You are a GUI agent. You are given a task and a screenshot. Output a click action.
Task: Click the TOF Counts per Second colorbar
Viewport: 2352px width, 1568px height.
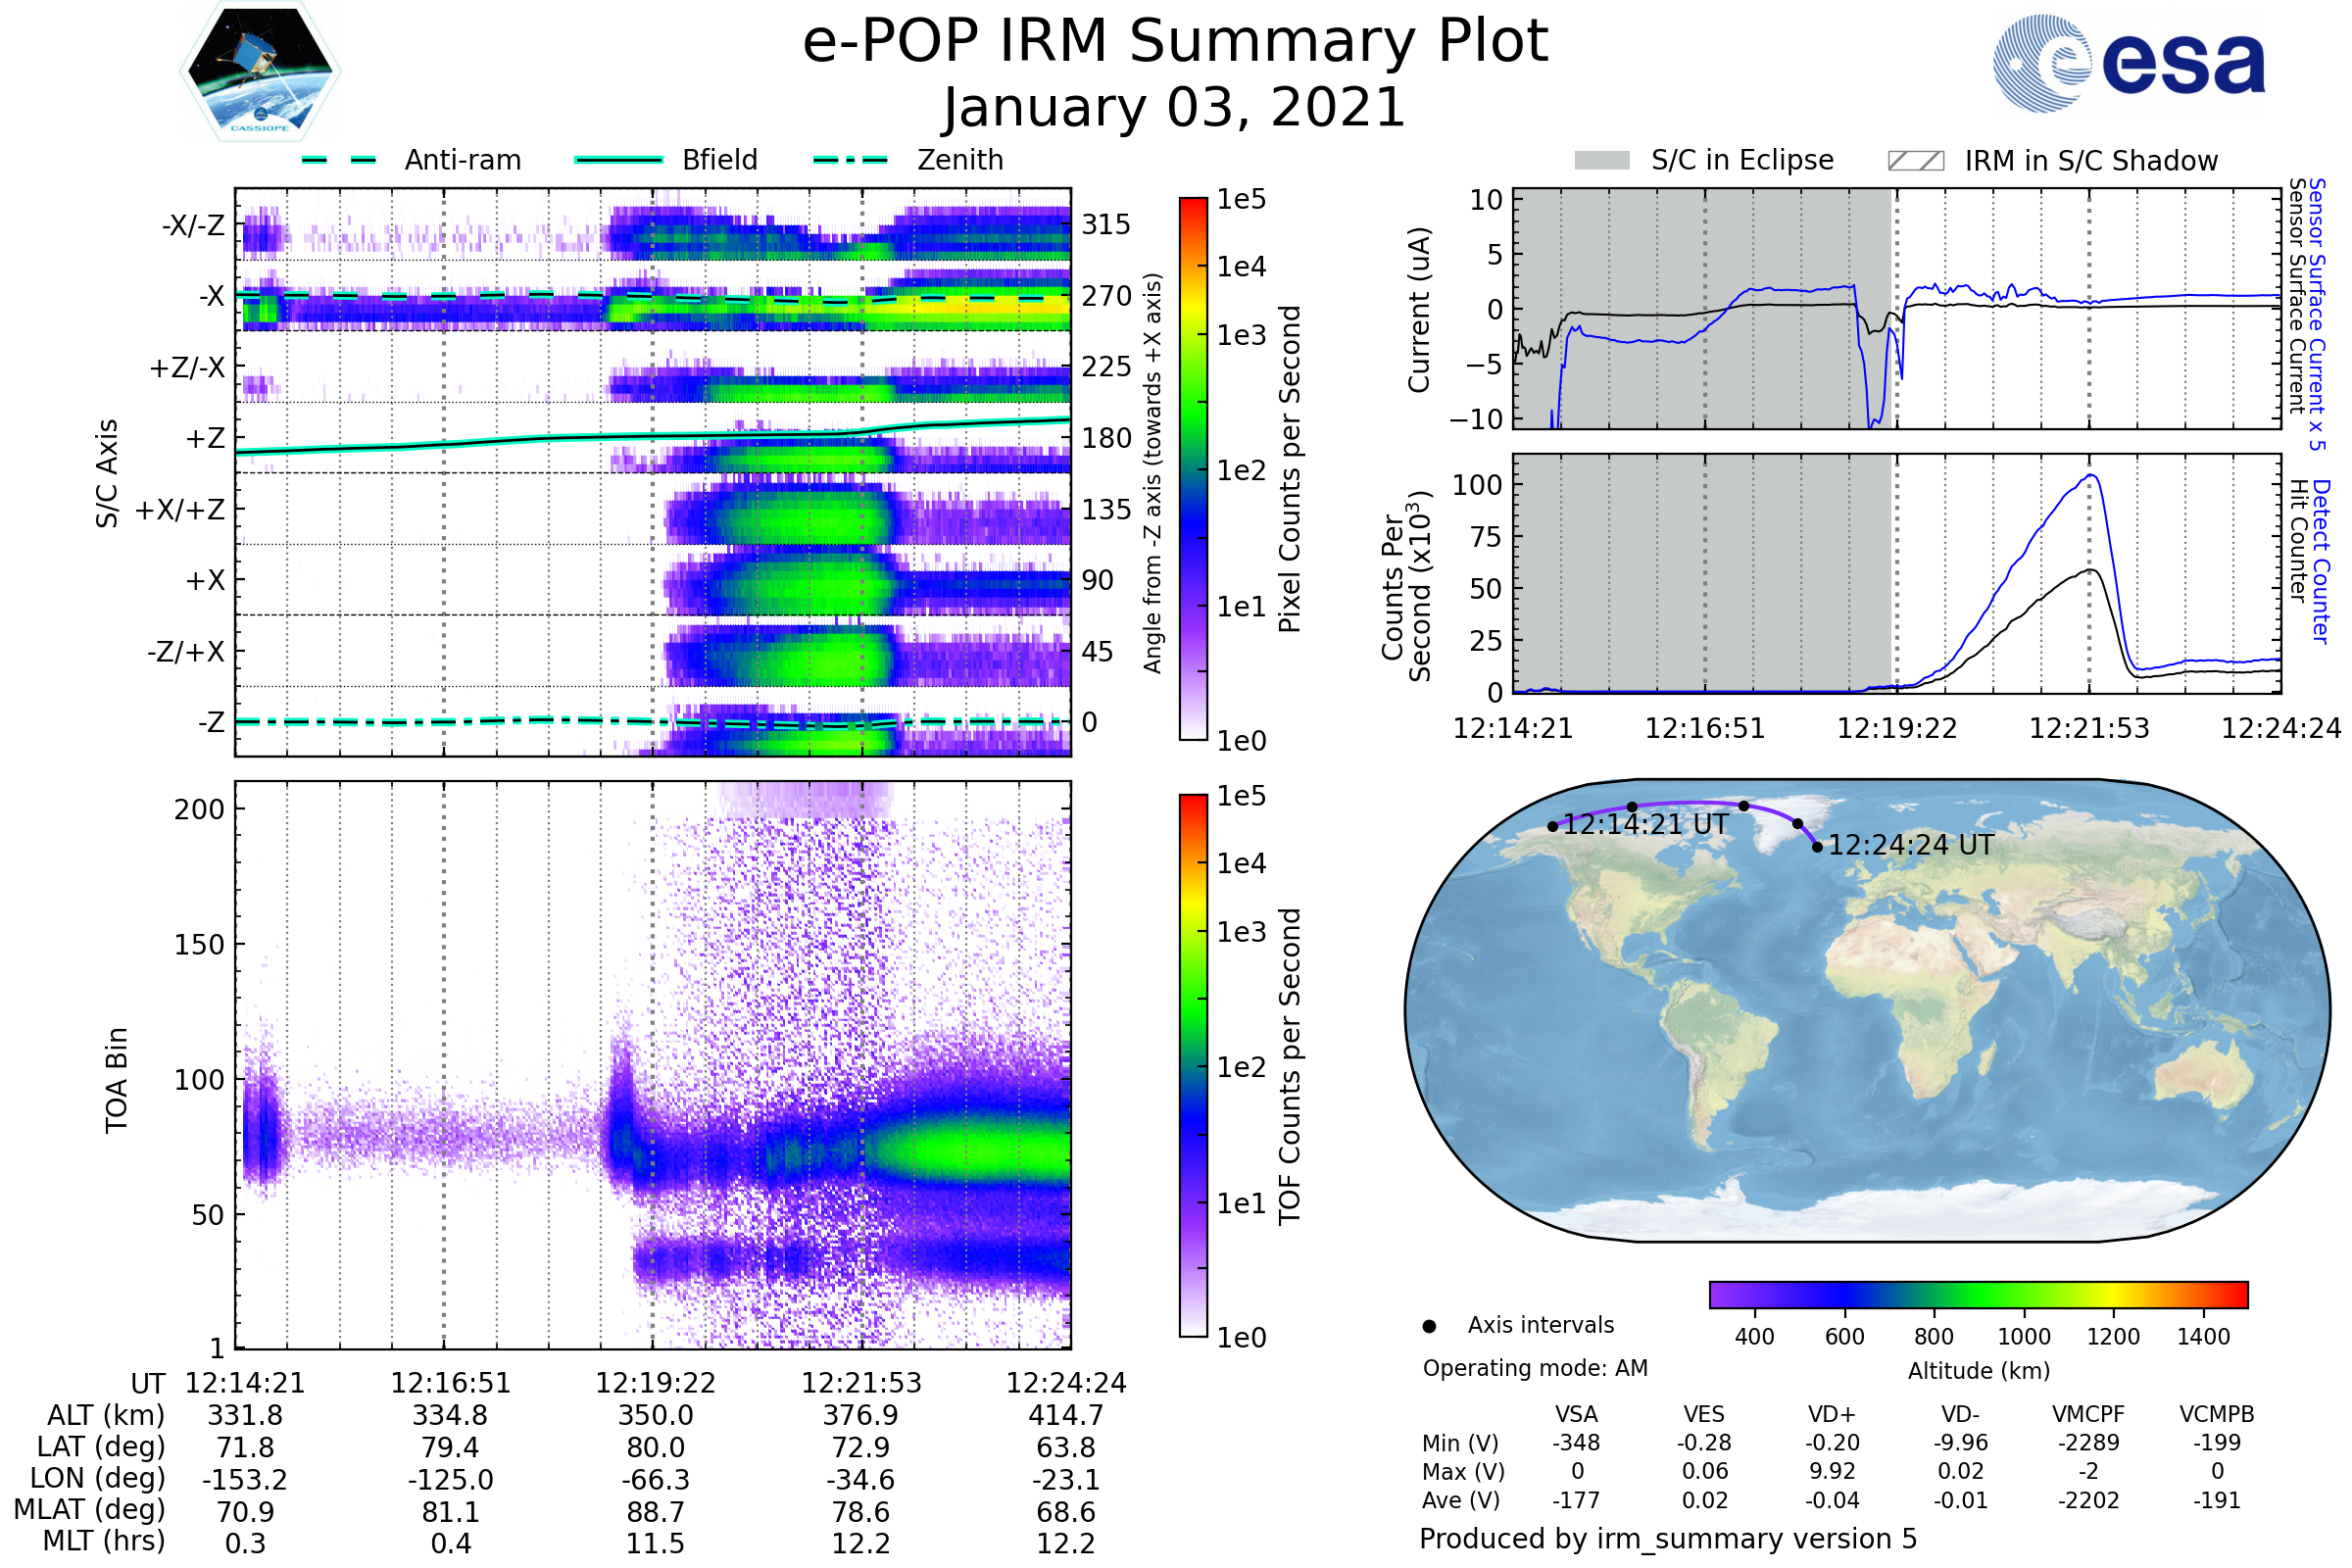1193,1065
